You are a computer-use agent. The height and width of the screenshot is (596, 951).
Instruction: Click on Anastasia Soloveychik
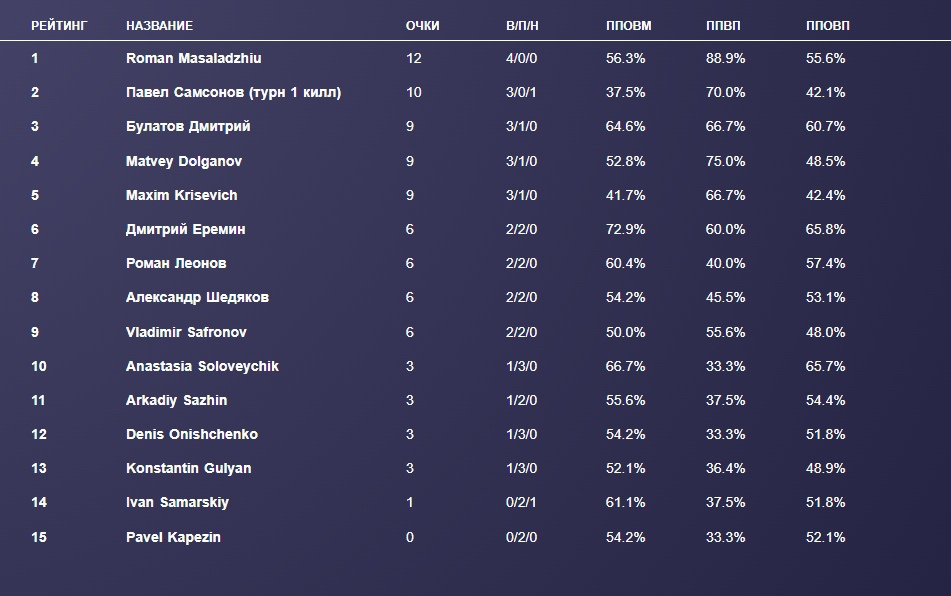tap(202, 366)
